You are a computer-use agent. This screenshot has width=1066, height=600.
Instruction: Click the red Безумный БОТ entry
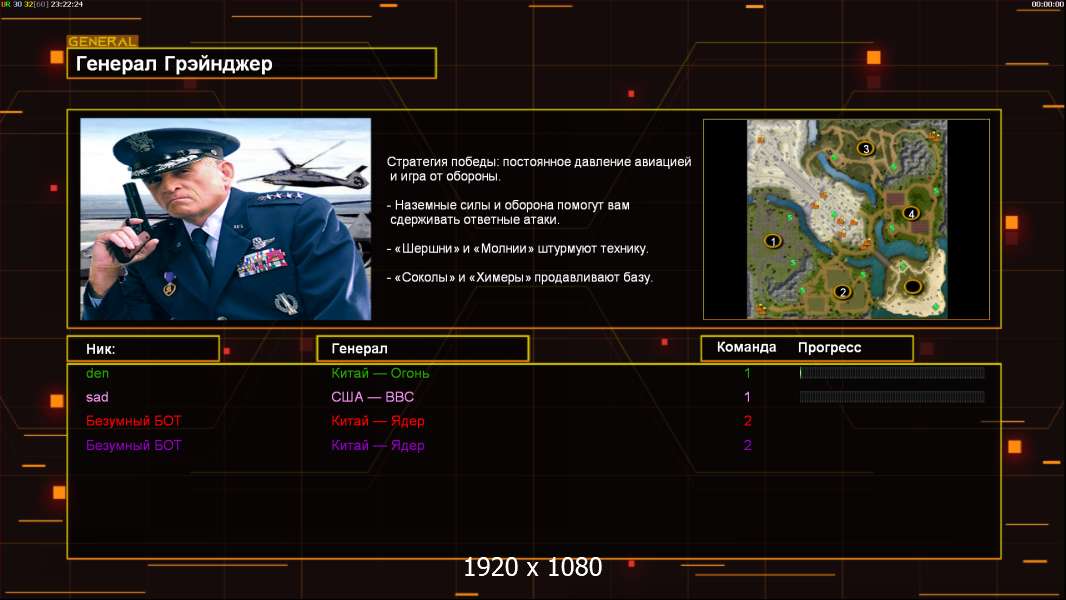(x=134, y=421)
